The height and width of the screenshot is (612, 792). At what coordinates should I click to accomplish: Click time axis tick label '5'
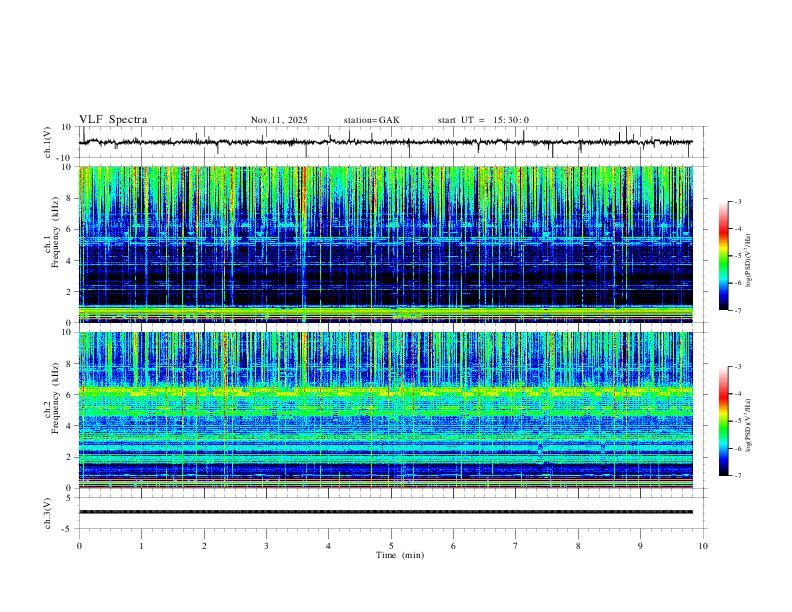coord(391,546)
